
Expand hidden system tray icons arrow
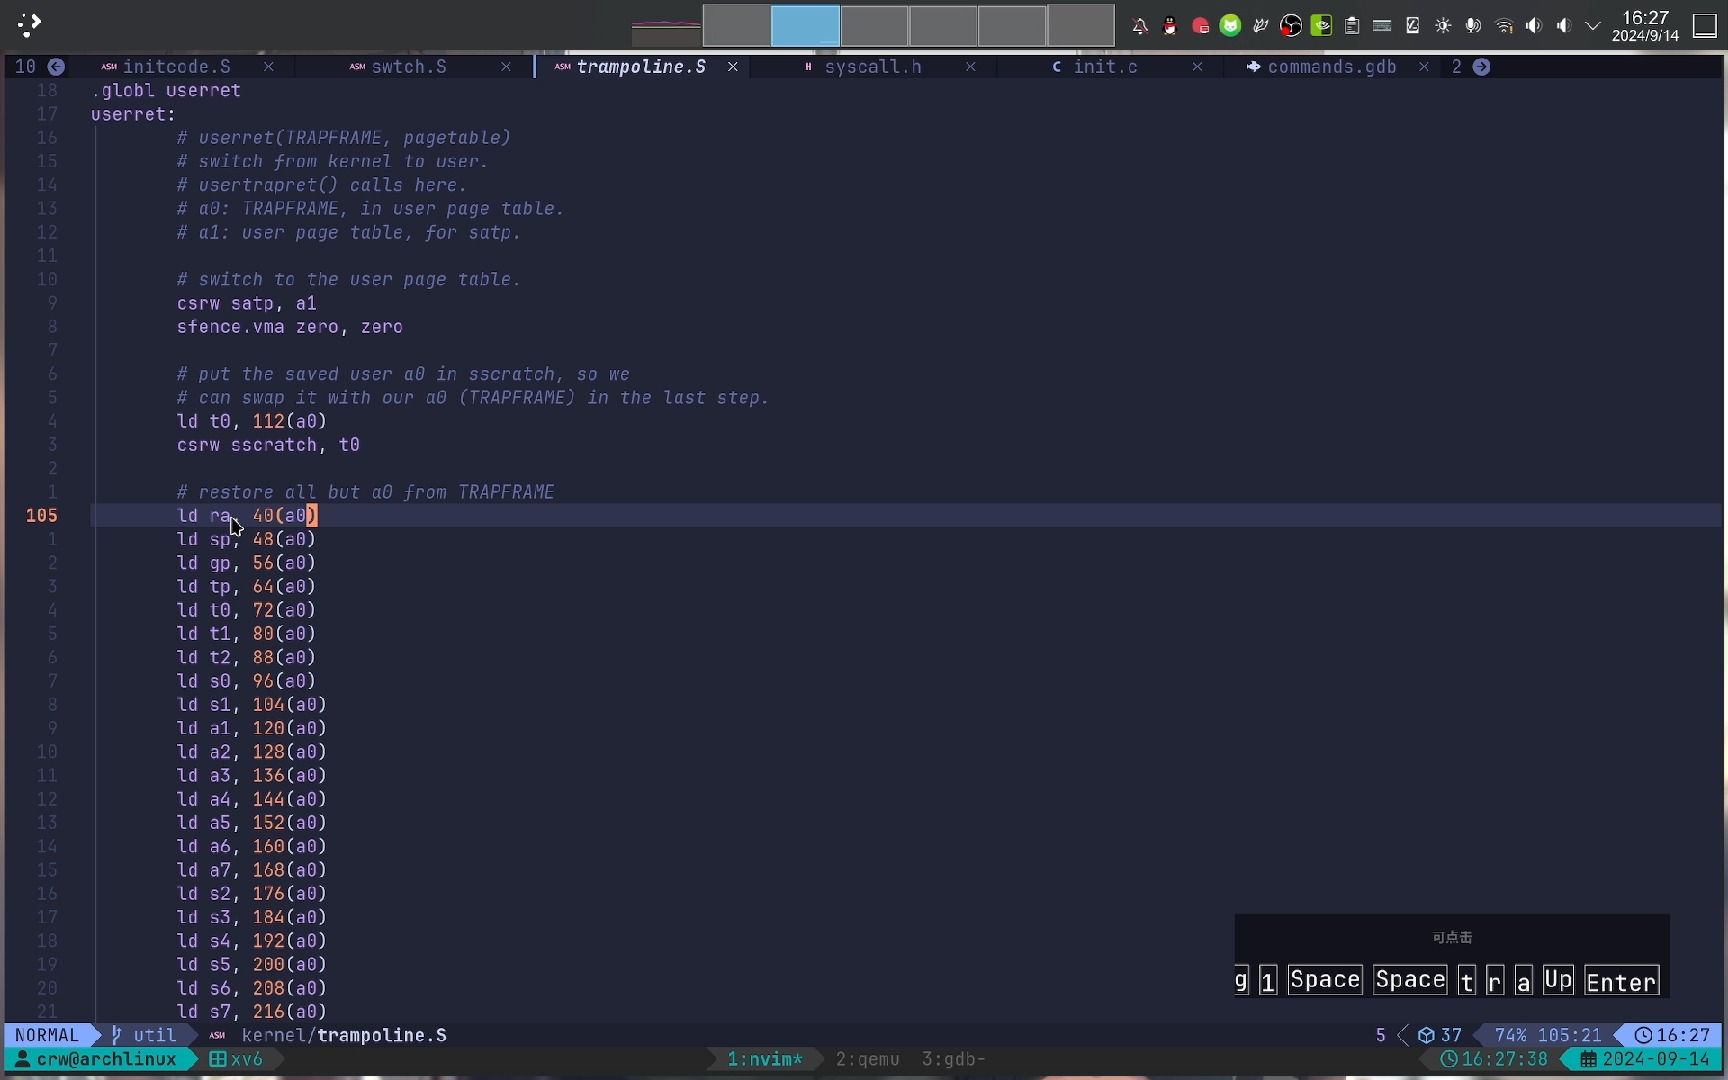1593,26
